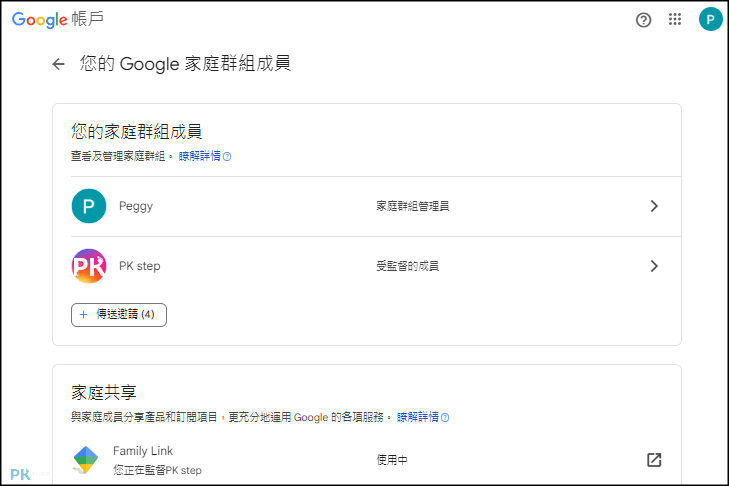Click 查看及管理家庭群組 description text
729x486 pixels.
[x=122, y=156]
